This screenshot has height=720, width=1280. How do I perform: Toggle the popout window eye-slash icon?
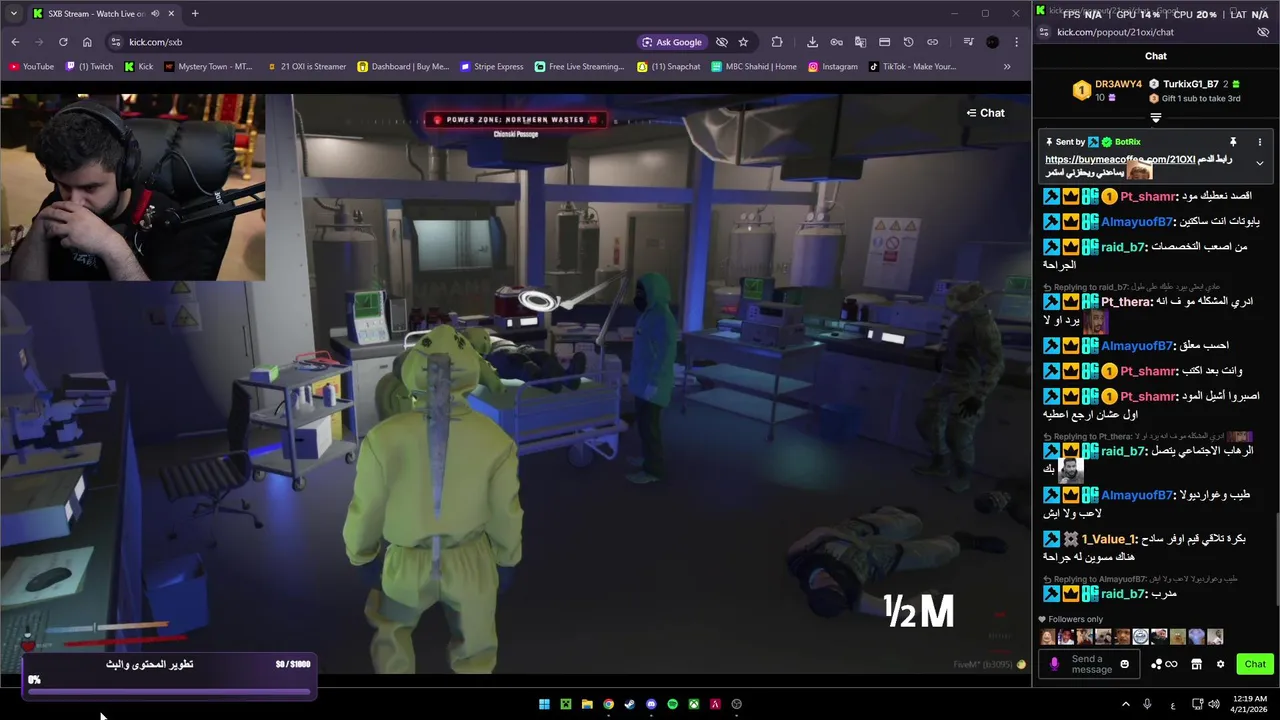(x=1263, y=32)
